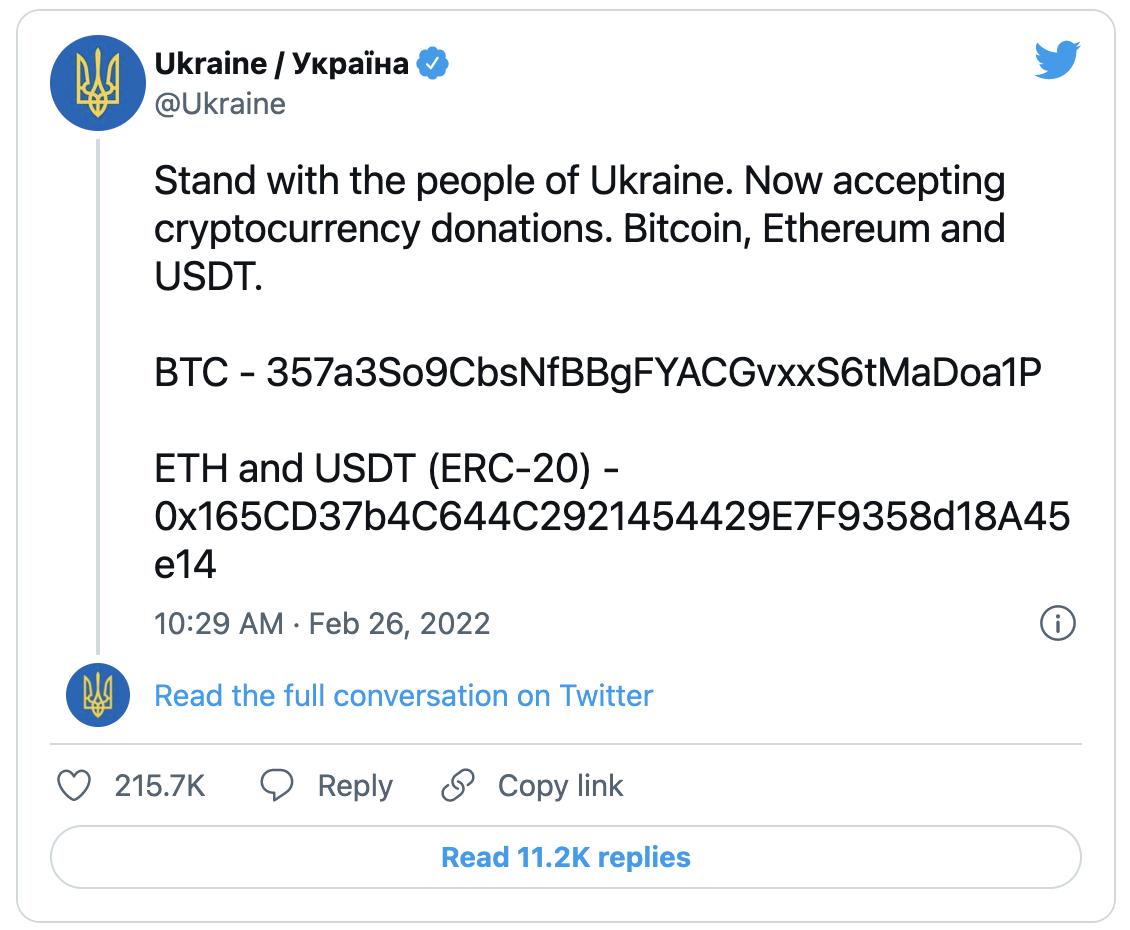
Task: Click the chain link copy icon
Action: [457, 786]
